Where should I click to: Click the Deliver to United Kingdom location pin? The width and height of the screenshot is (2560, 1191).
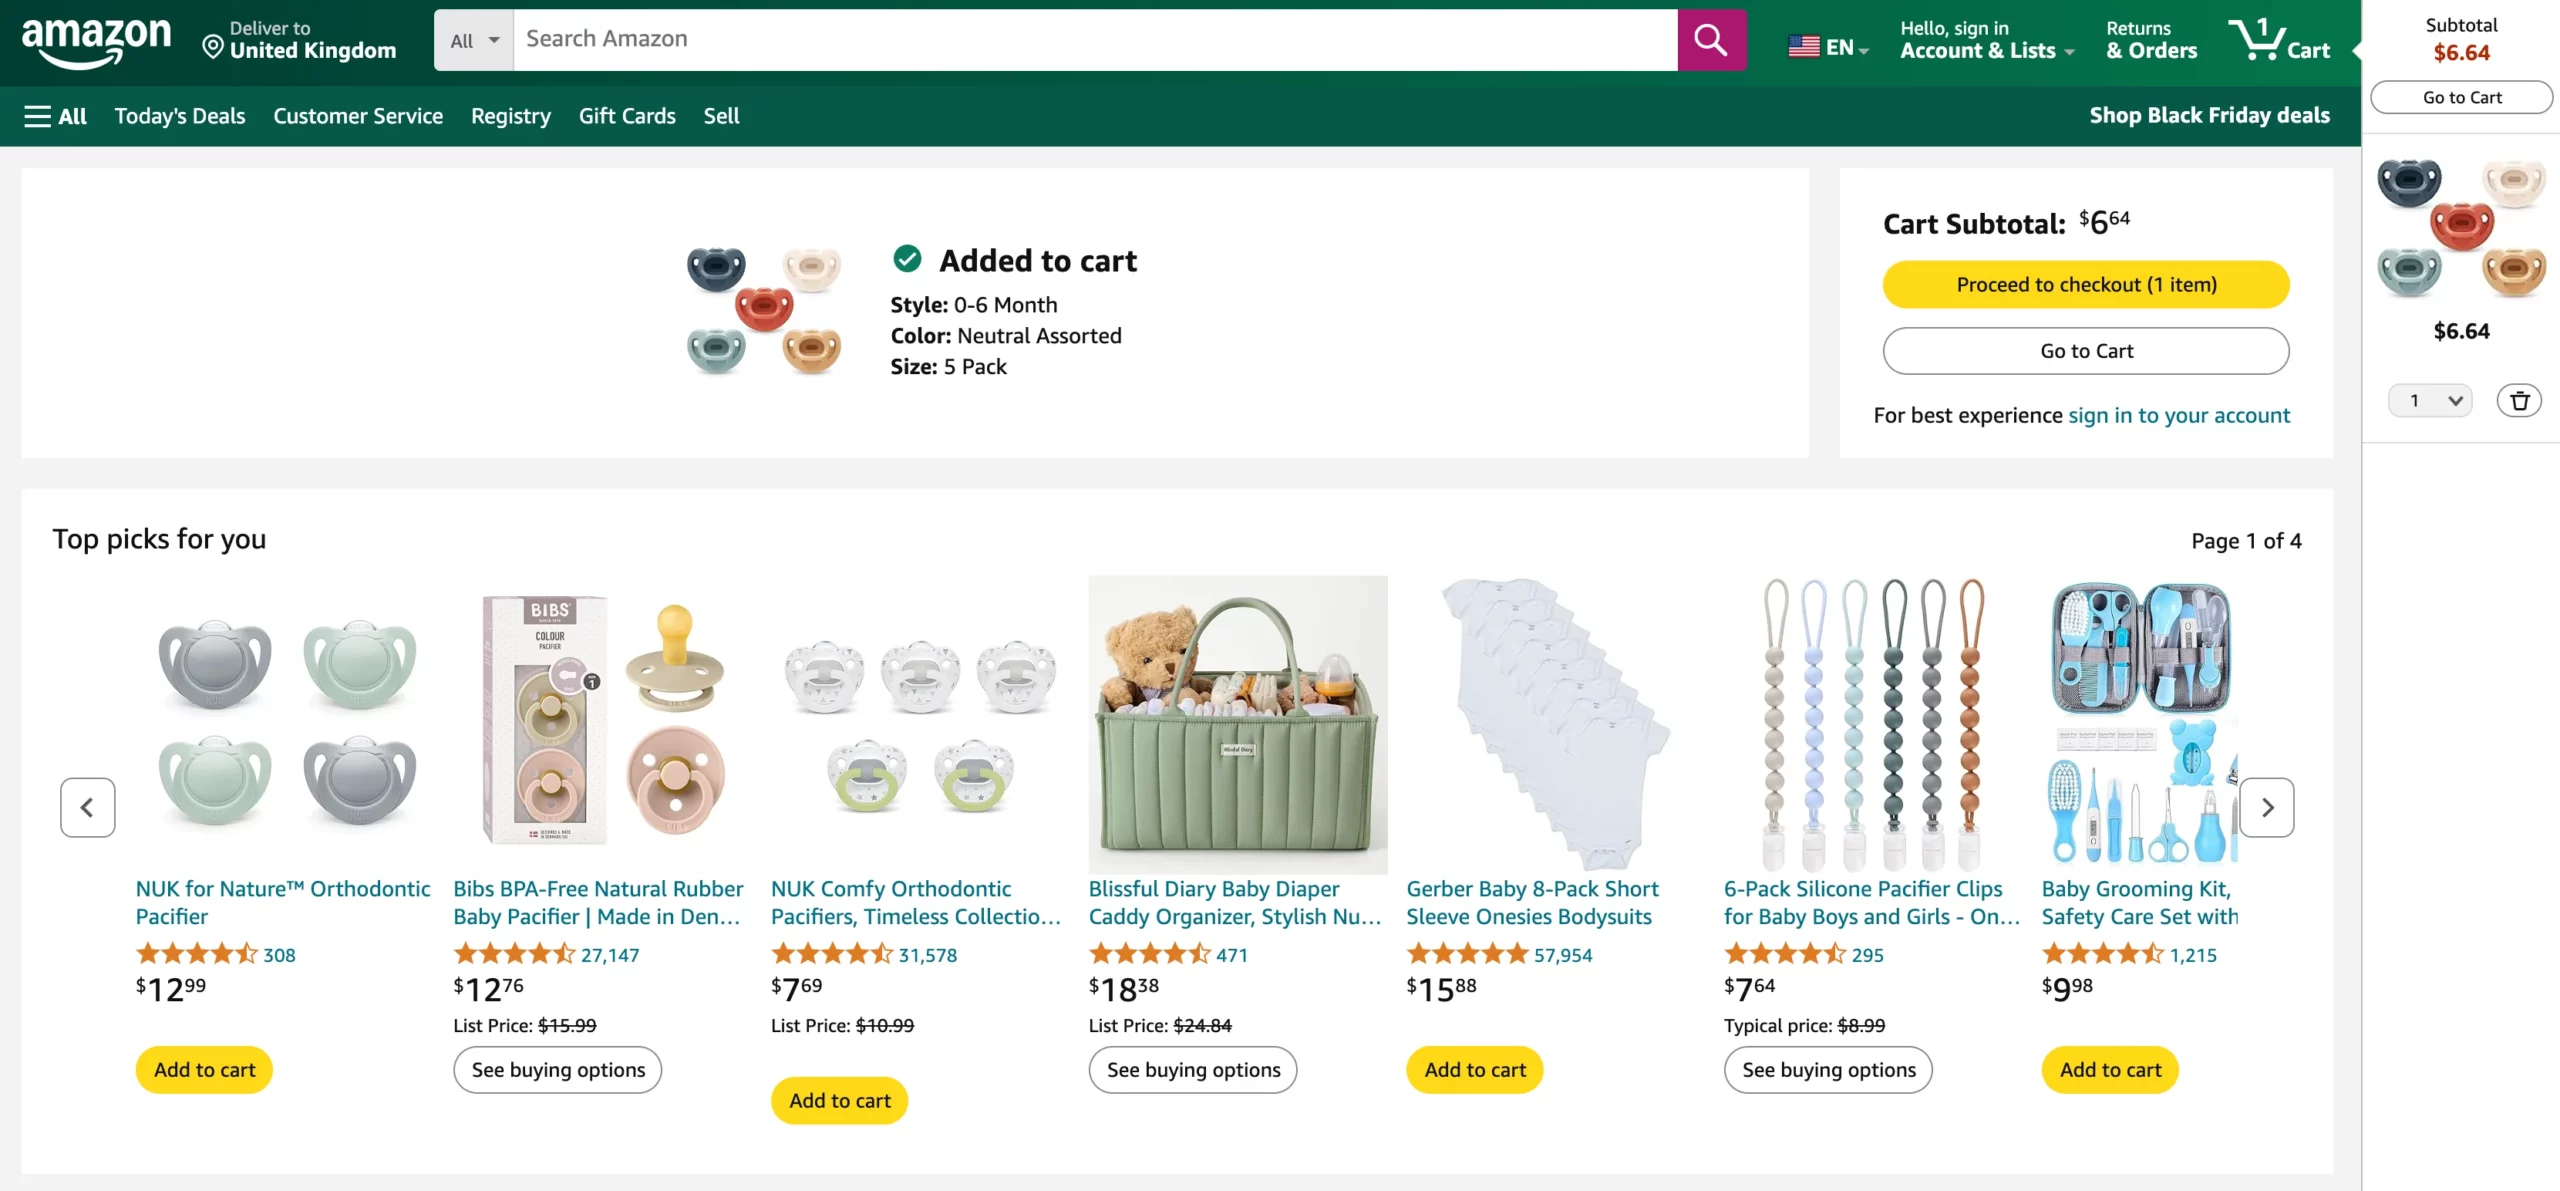(x=213, y=47)
